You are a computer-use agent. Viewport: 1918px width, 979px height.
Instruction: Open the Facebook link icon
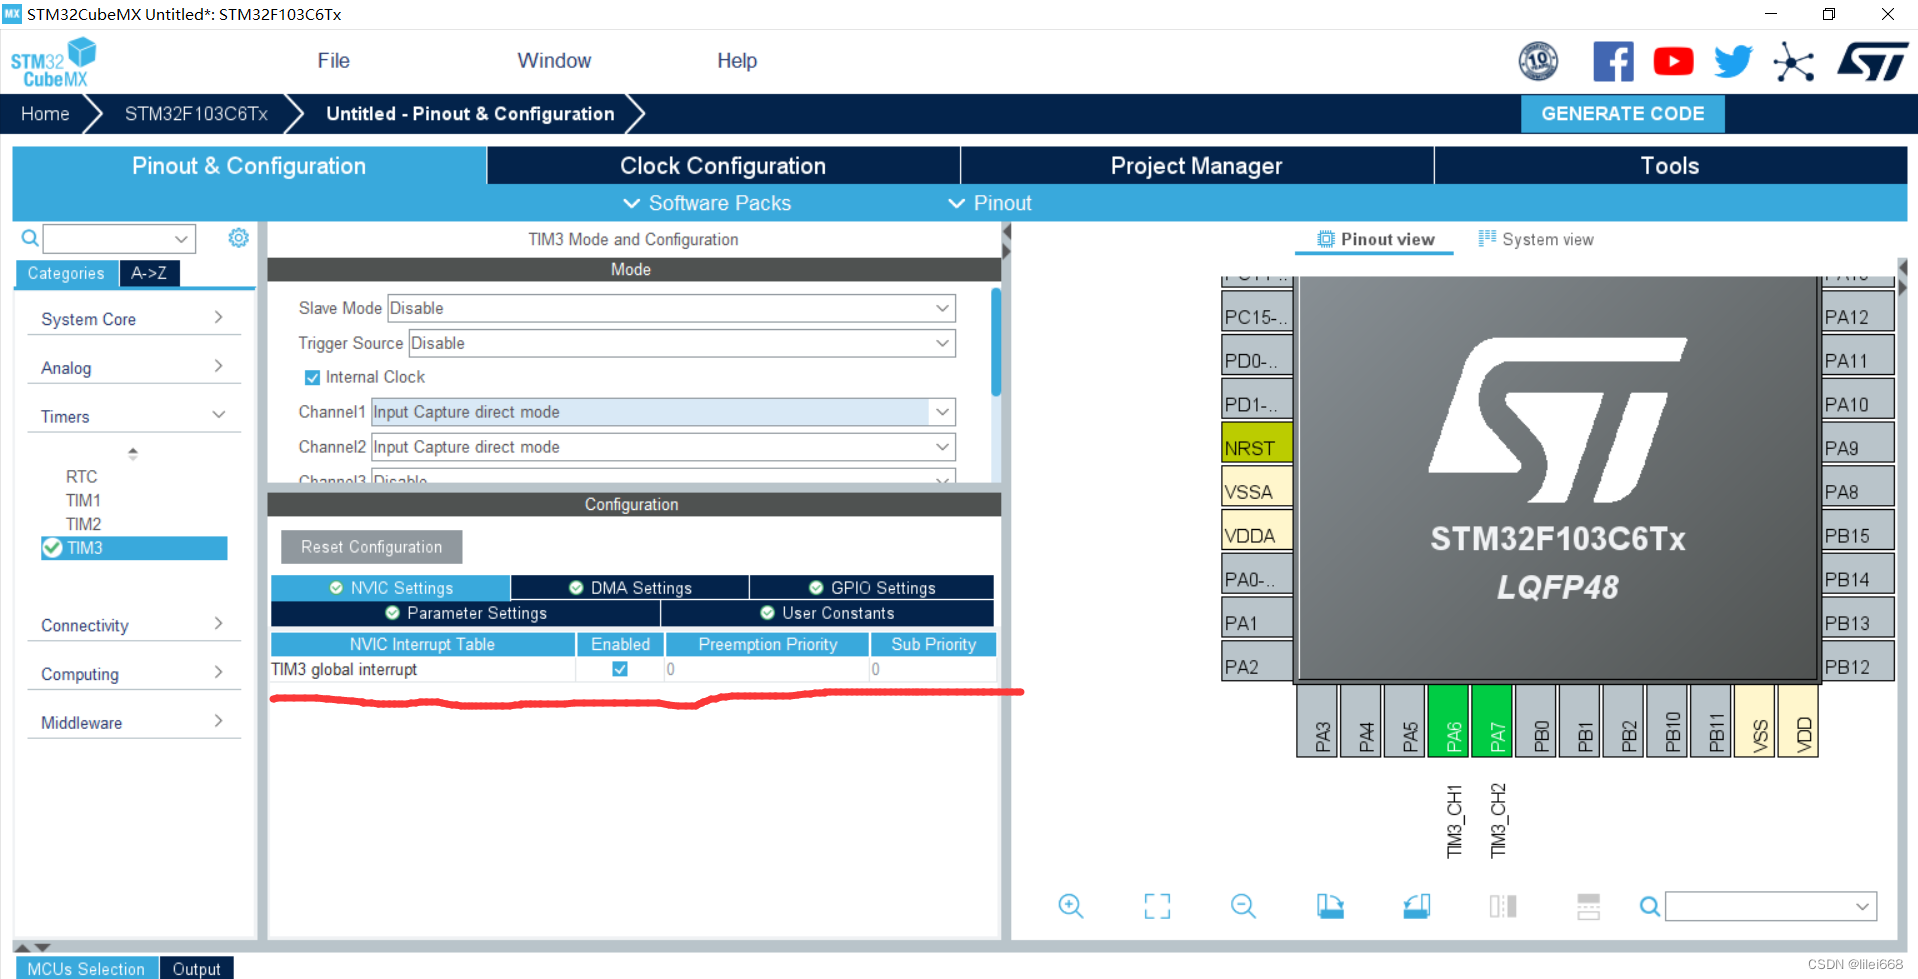coord(1613,62)
